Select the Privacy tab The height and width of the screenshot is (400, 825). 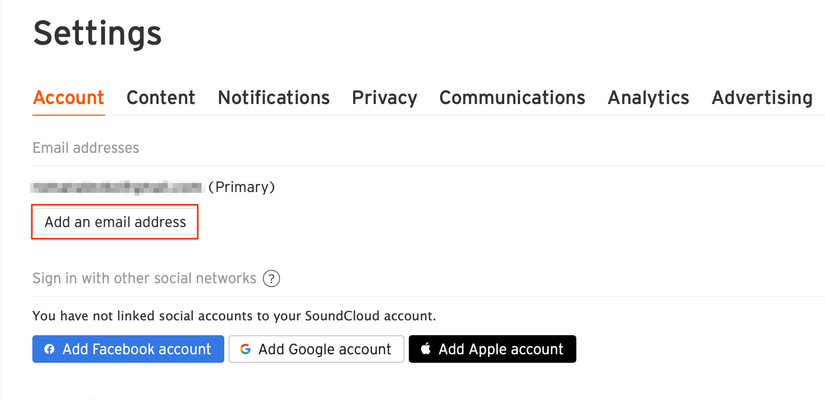point(384,97)
